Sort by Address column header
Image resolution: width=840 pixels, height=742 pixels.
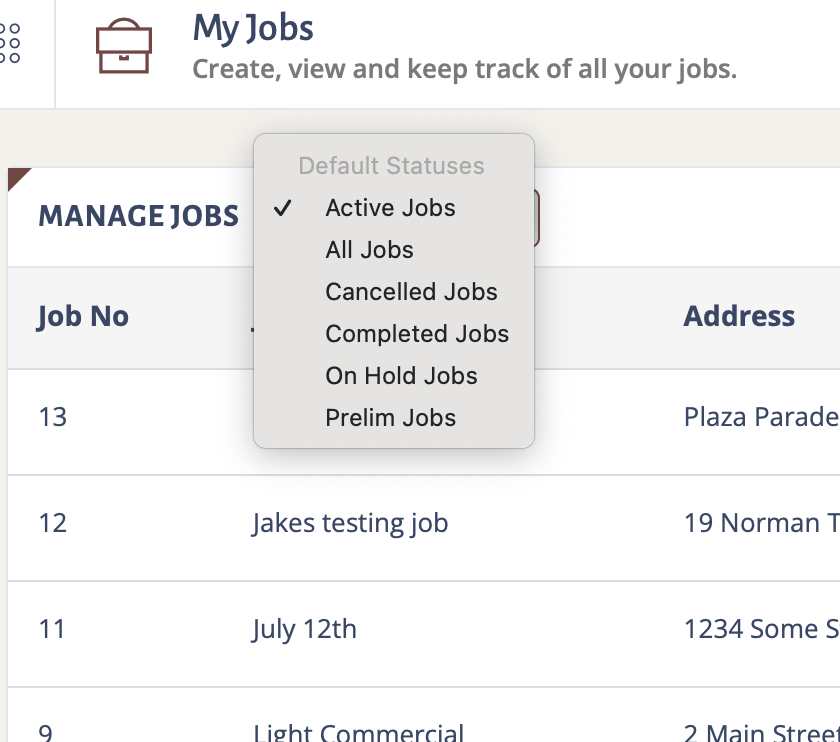tap(739, 316)
